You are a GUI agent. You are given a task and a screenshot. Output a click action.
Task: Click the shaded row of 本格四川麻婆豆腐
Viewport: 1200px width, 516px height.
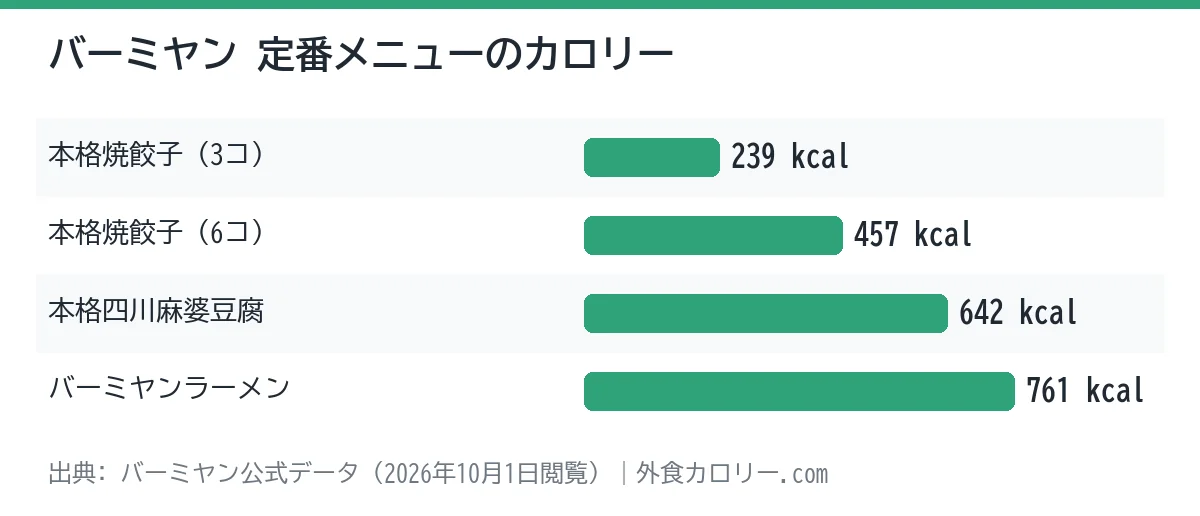(x=600, y=313)
